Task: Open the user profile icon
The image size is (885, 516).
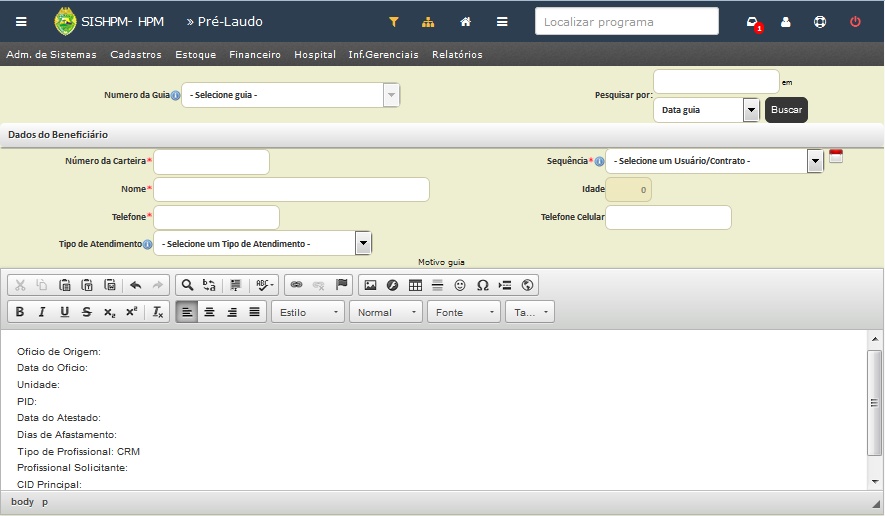Action: (x=786, y=22)
